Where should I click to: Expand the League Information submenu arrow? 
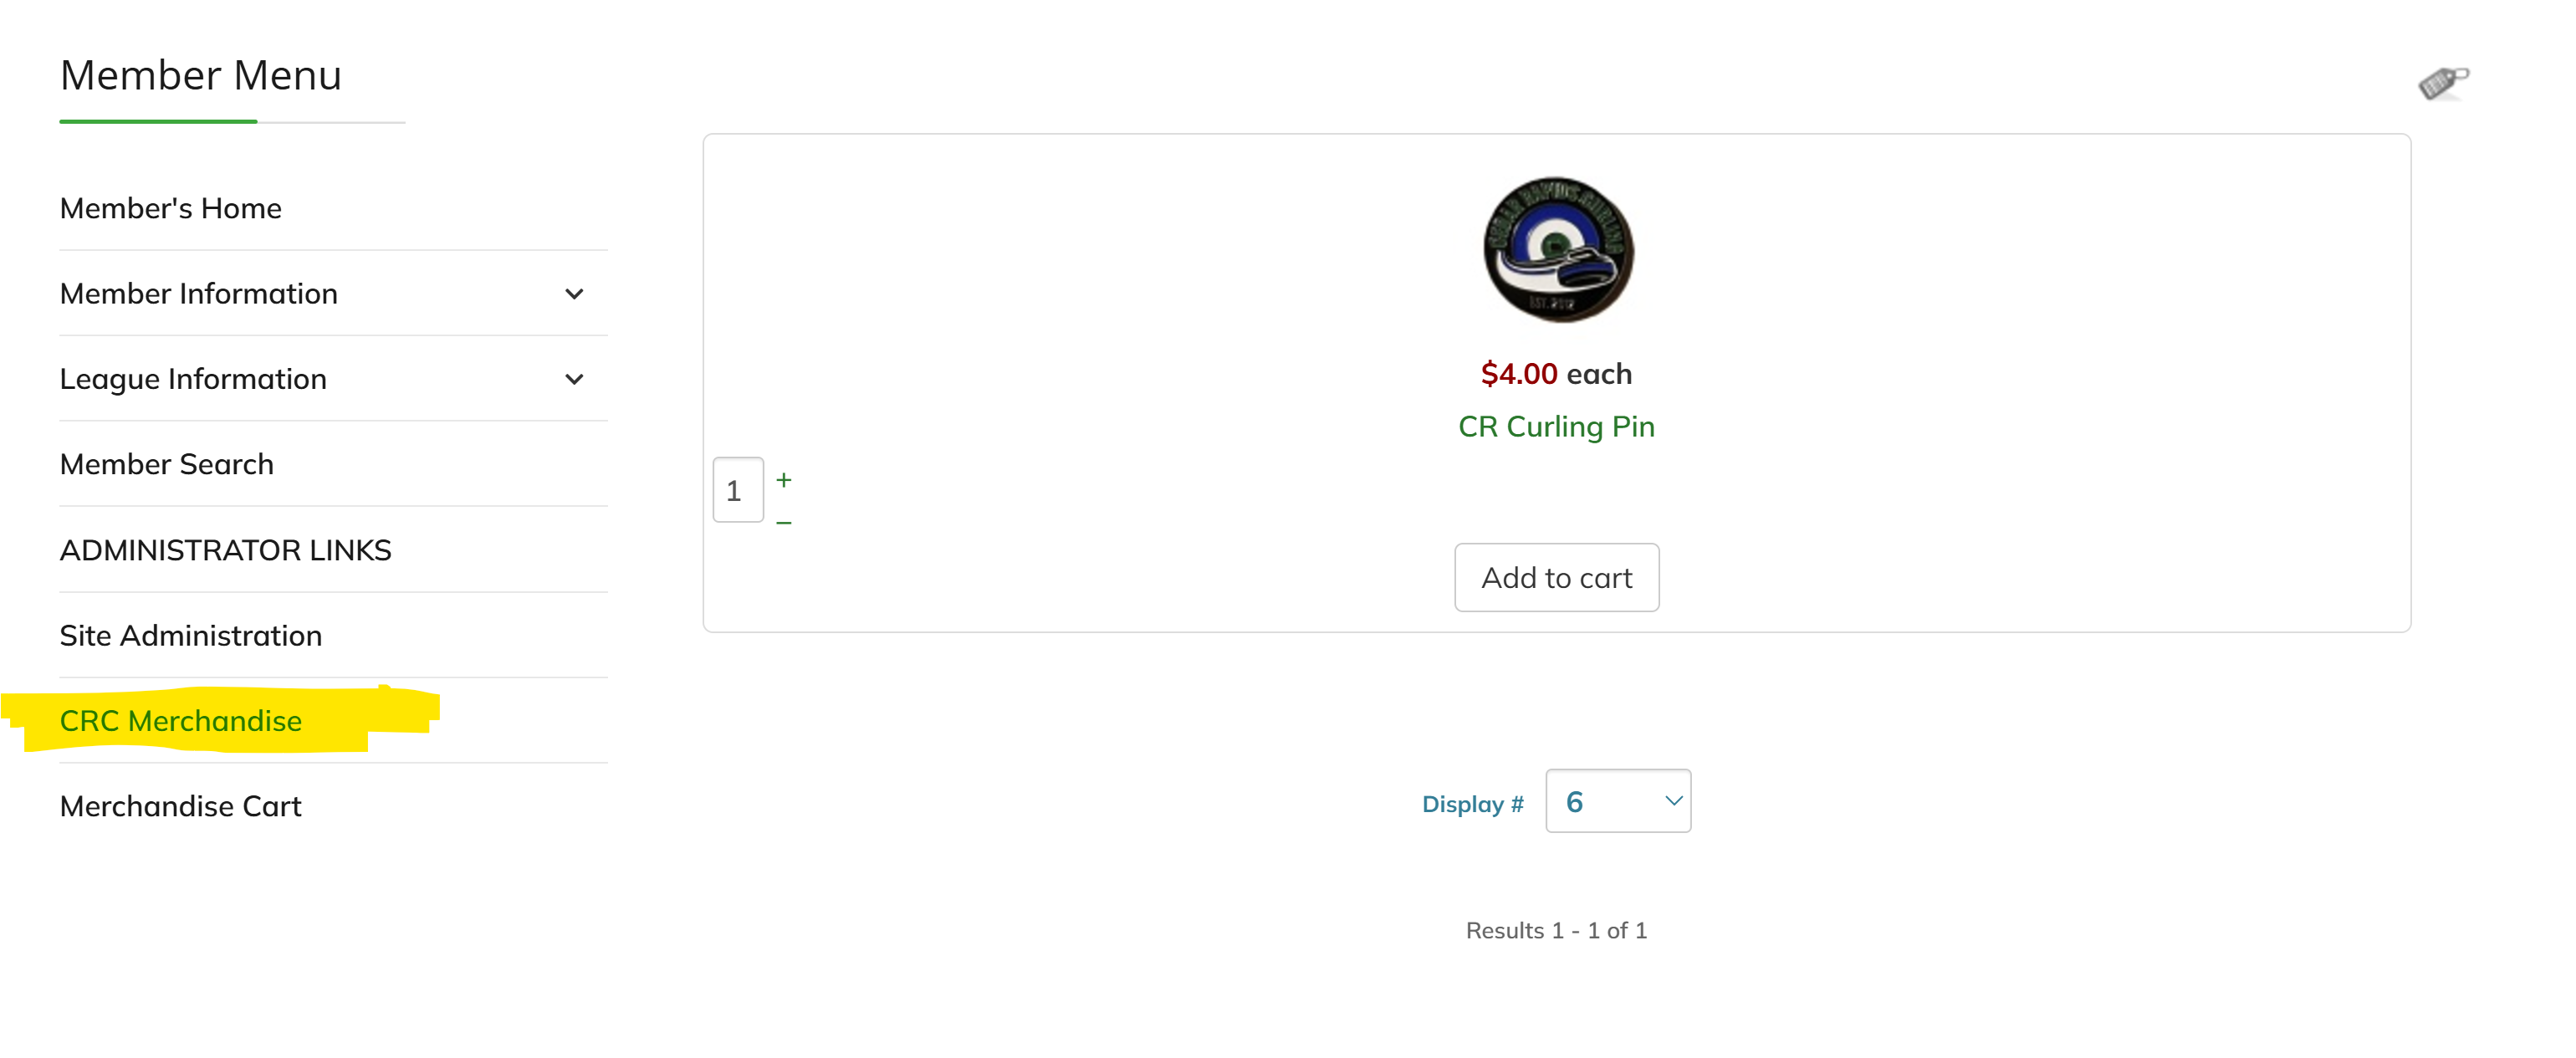pyautogui.click(x=574, y=380)
